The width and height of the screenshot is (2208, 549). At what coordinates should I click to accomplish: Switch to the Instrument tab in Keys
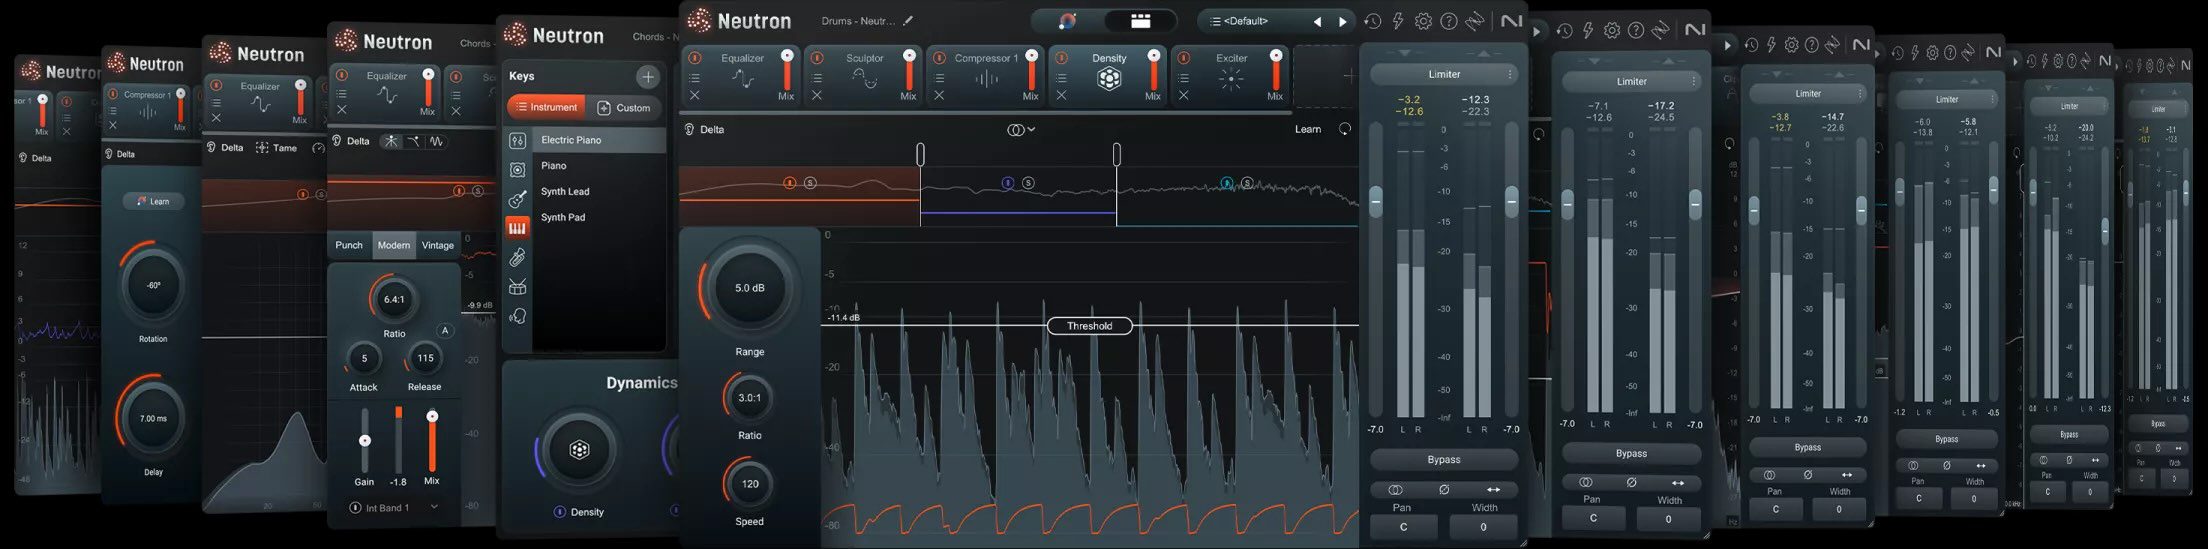click(546, 107)
